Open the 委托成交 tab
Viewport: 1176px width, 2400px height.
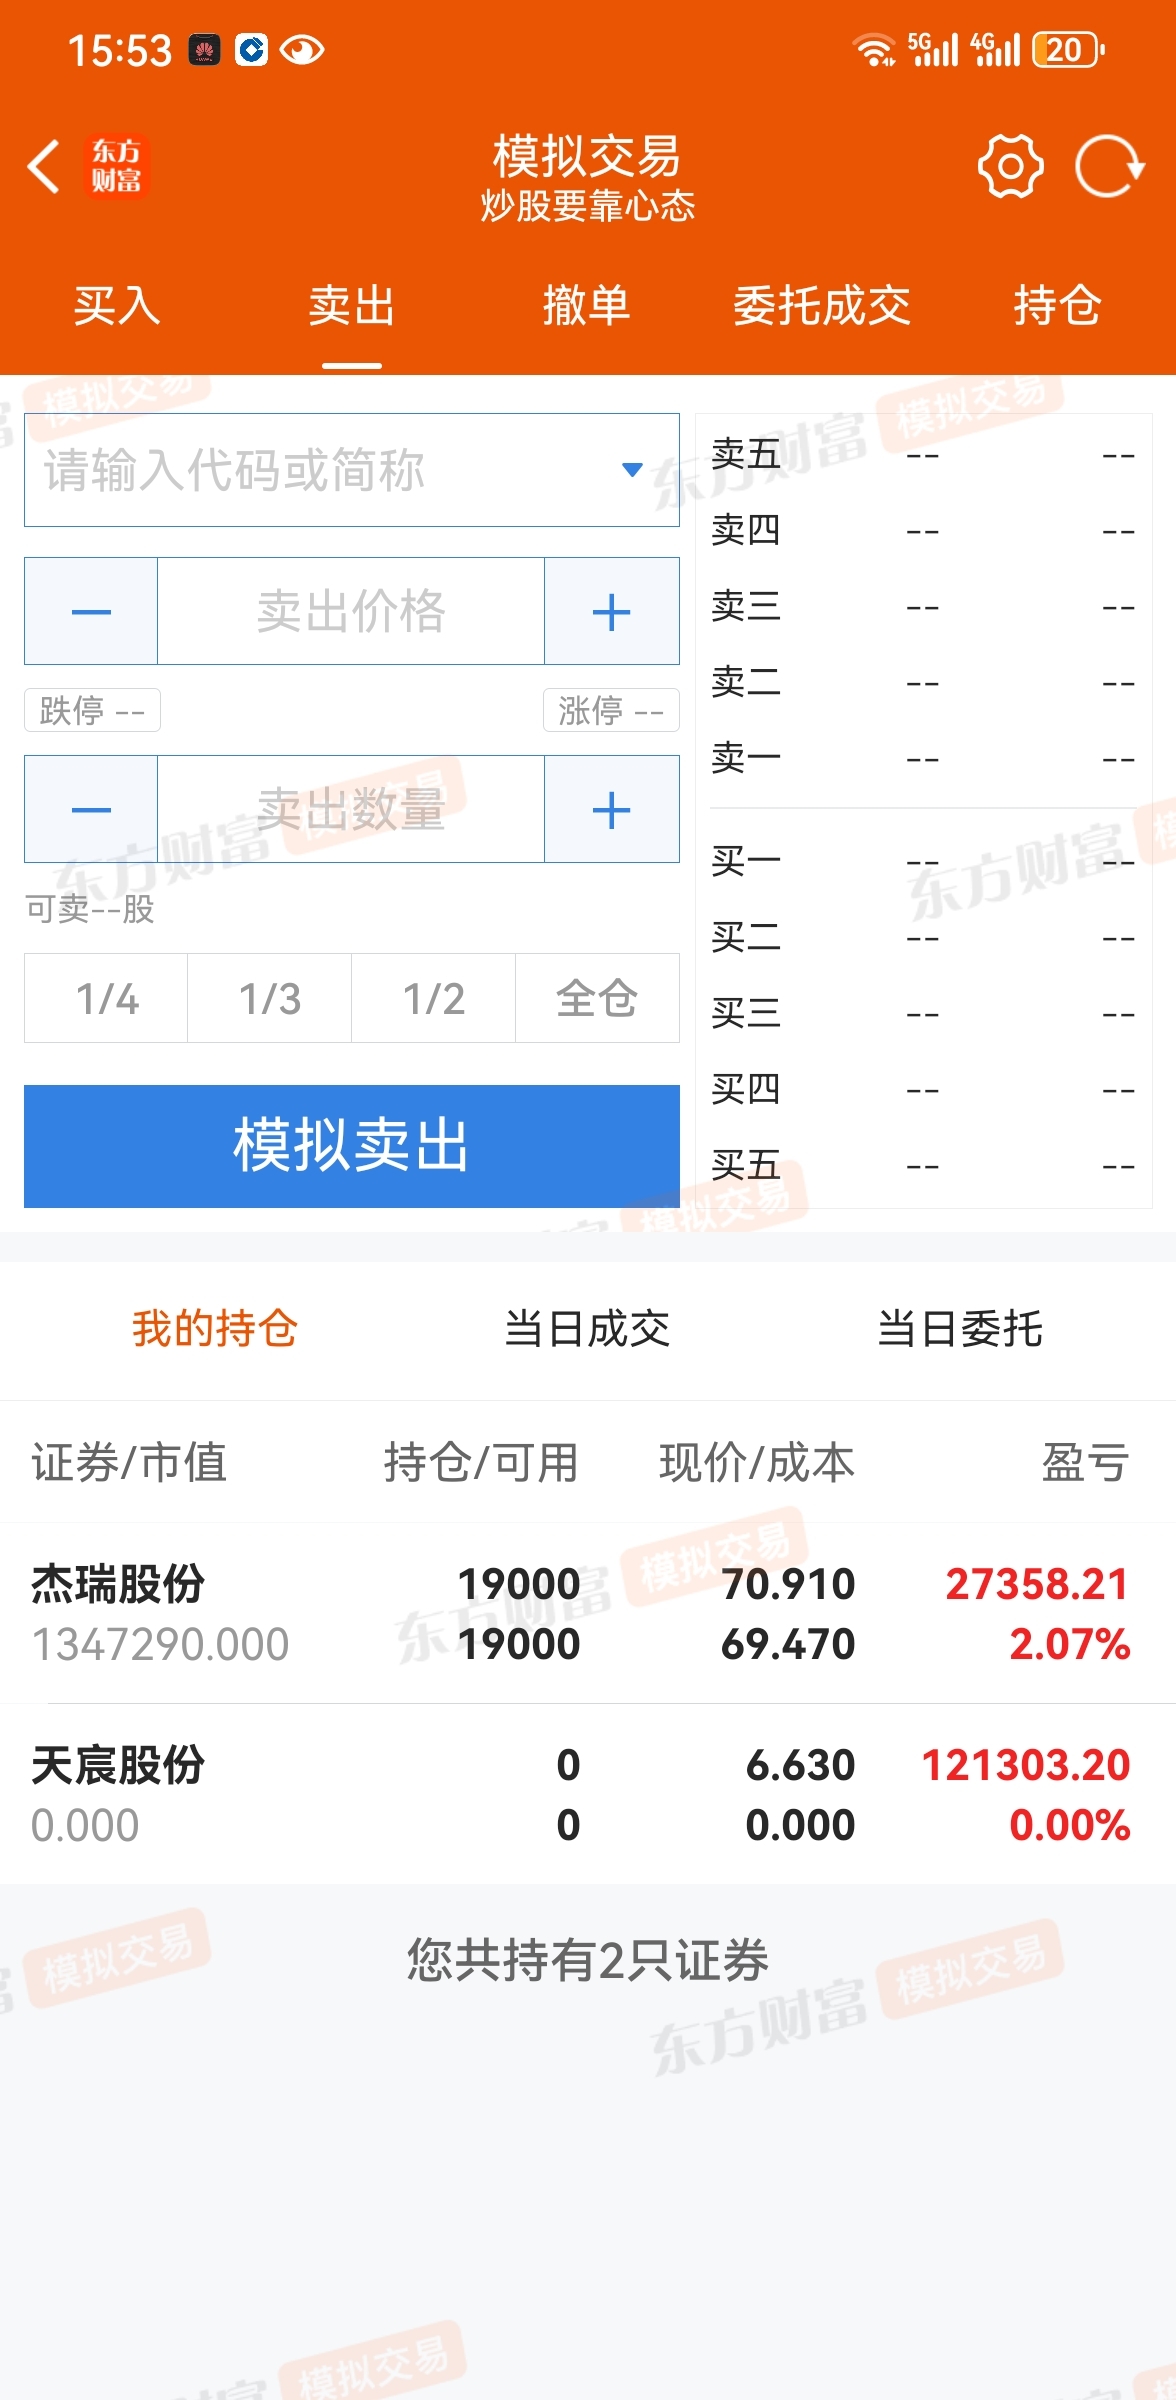click(822, 306)
